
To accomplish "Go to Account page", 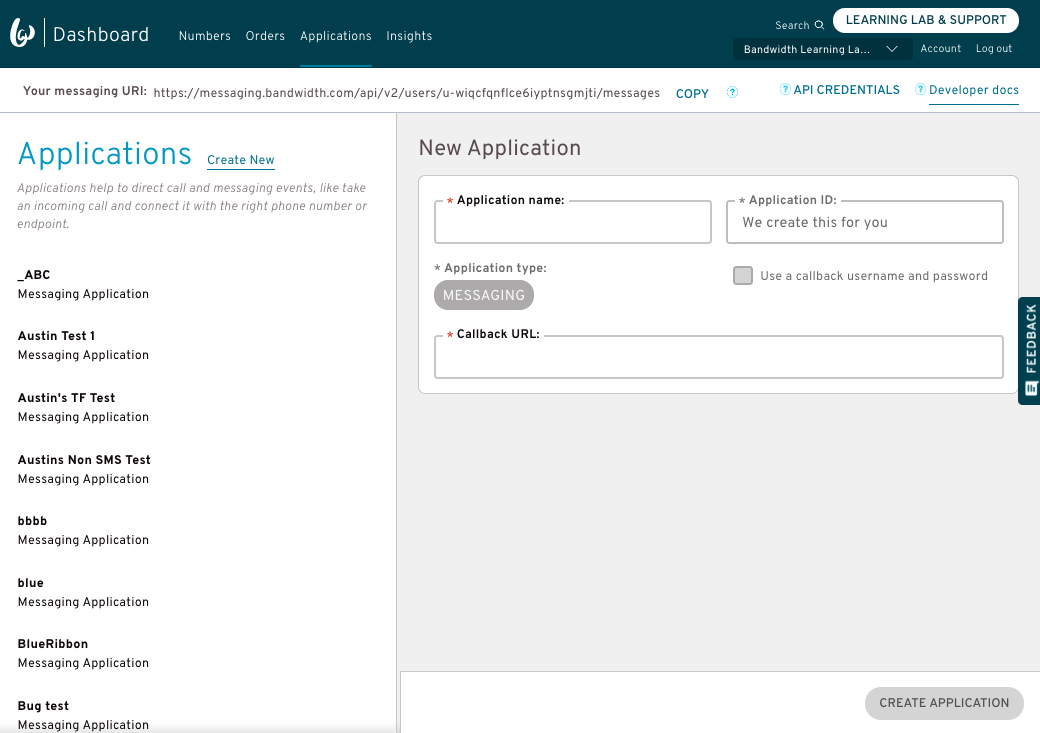I will tap(941, 48).
